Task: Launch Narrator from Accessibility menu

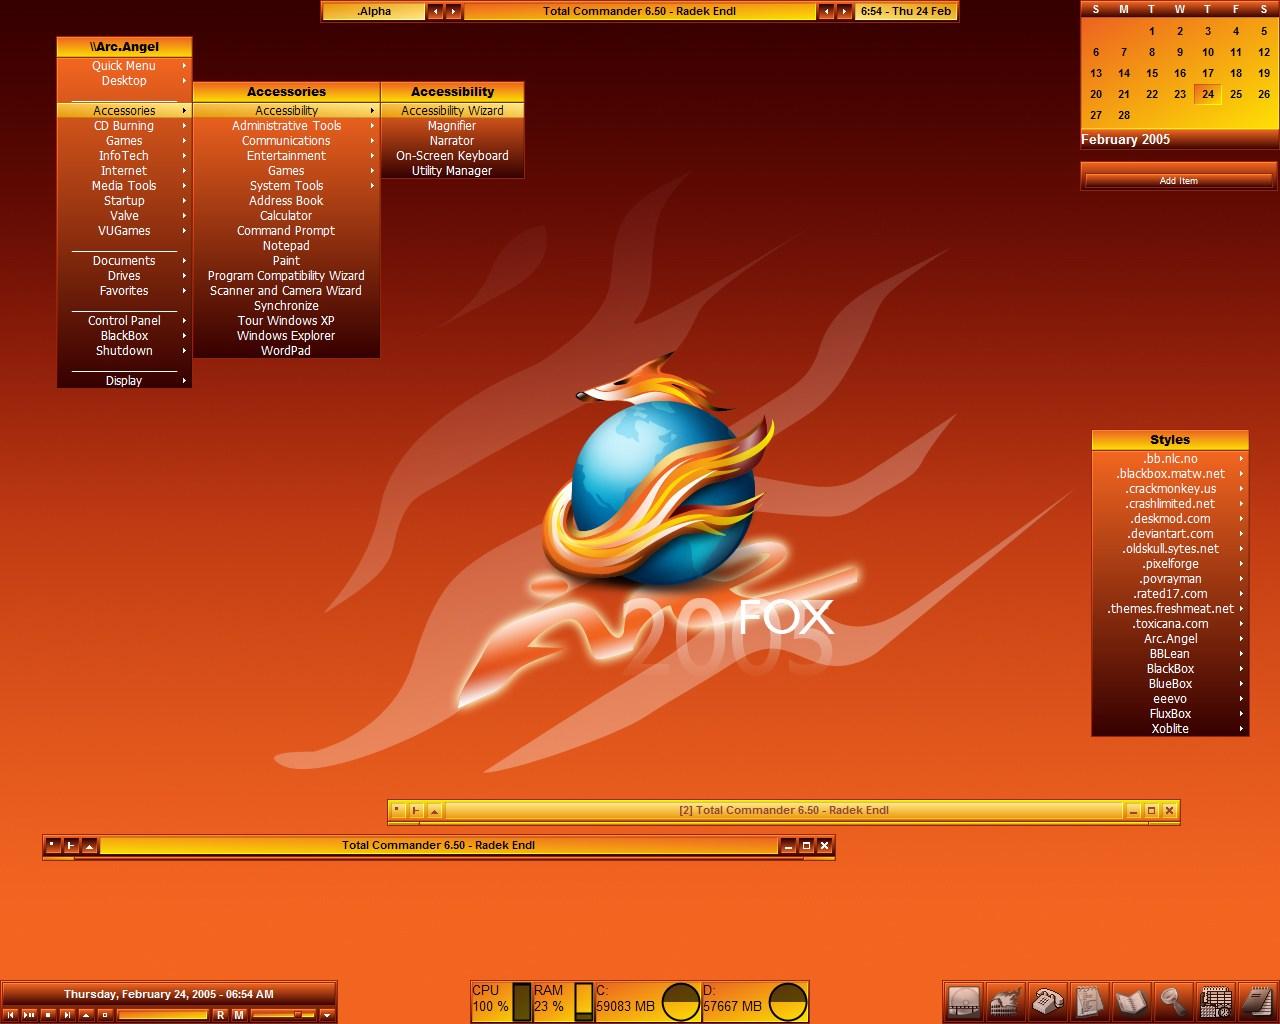Action: pos(452,141)
